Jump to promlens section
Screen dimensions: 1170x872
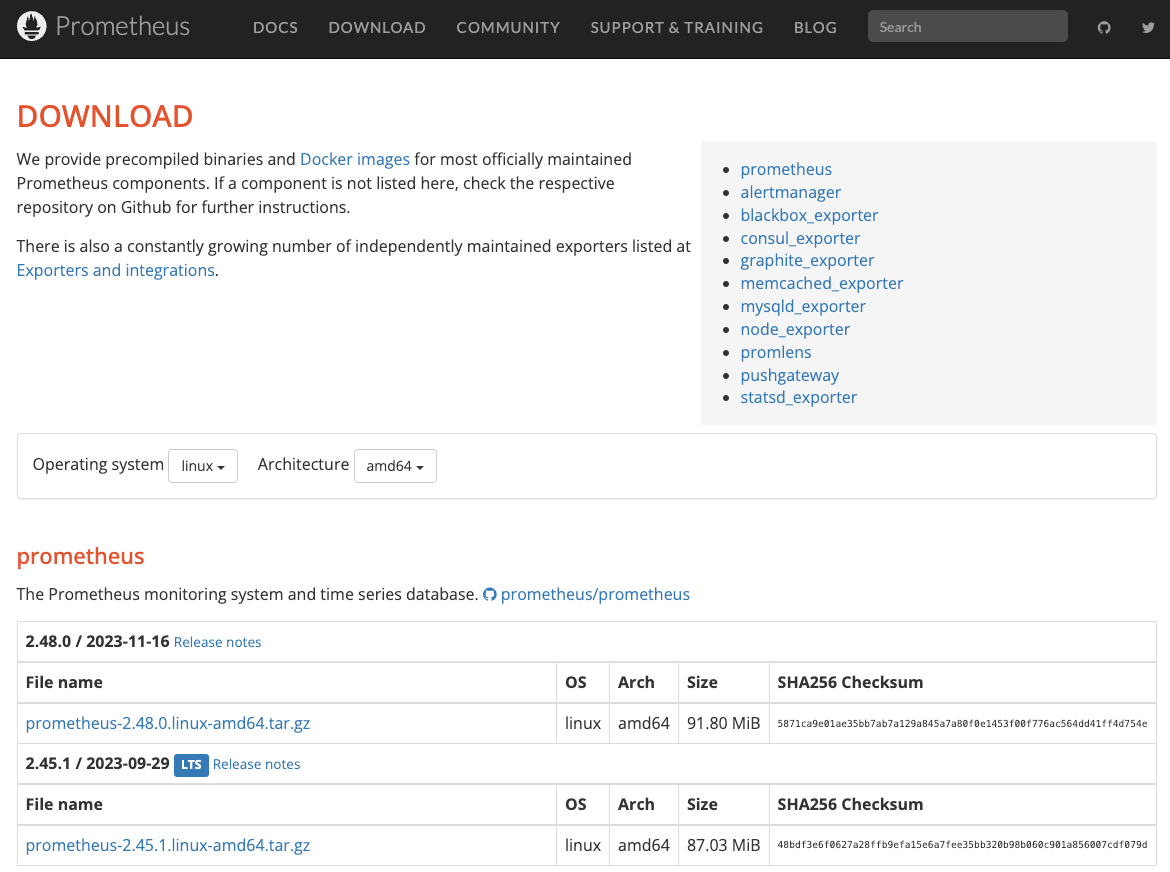[775, 352]
